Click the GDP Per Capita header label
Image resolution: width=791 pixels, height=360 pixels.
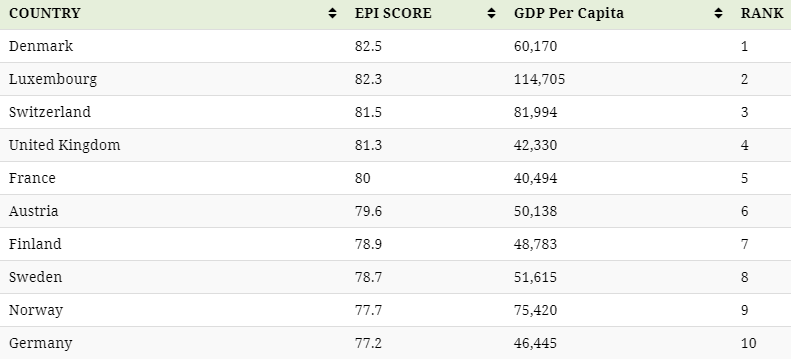(569, 13)
